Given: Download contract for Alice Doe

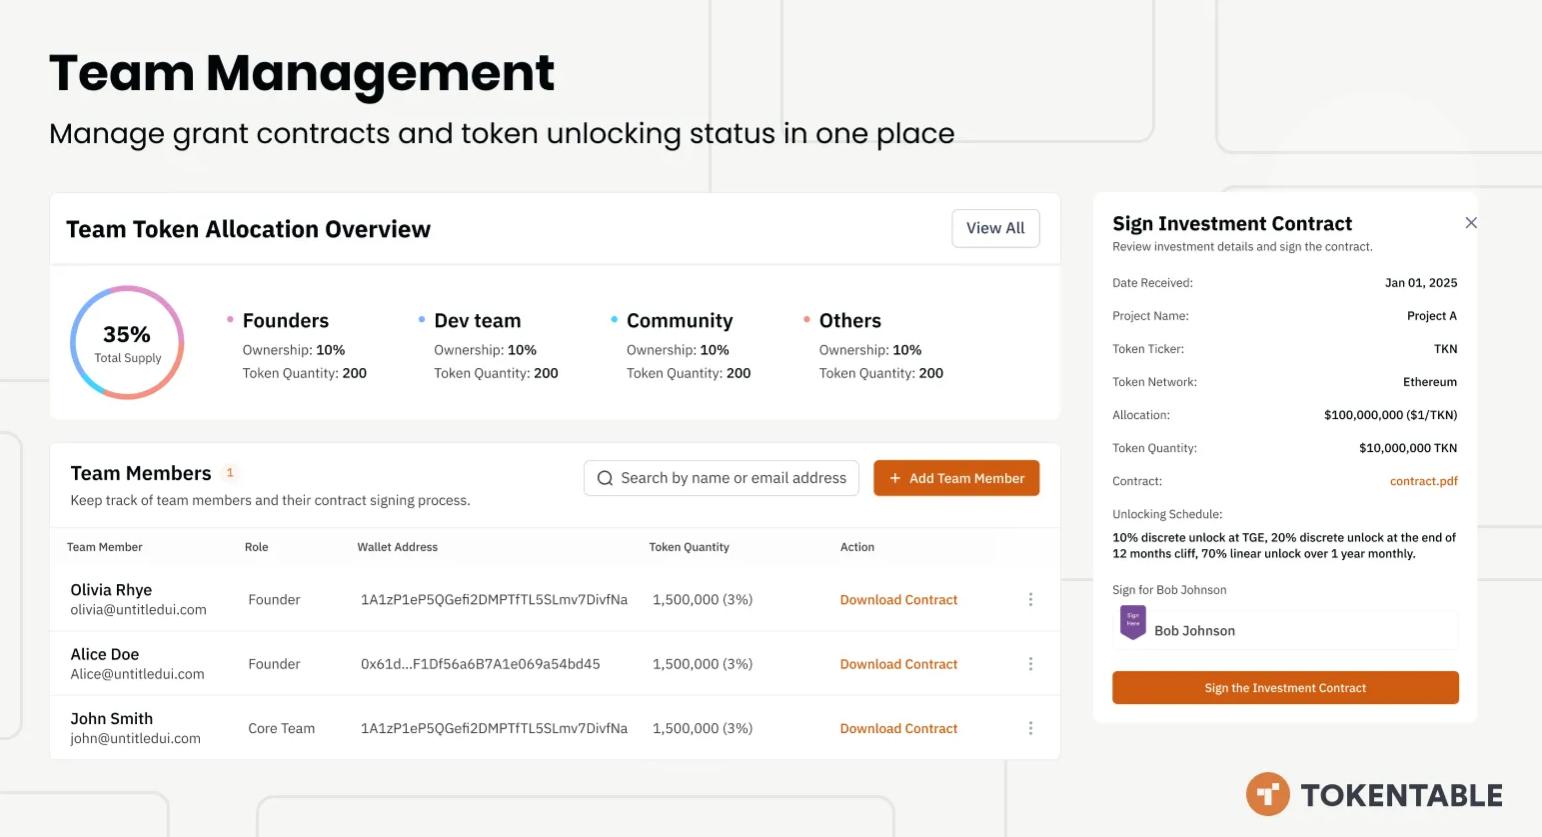Looking at the screenshot, I should pyautogui.click(x=898, y=664).
